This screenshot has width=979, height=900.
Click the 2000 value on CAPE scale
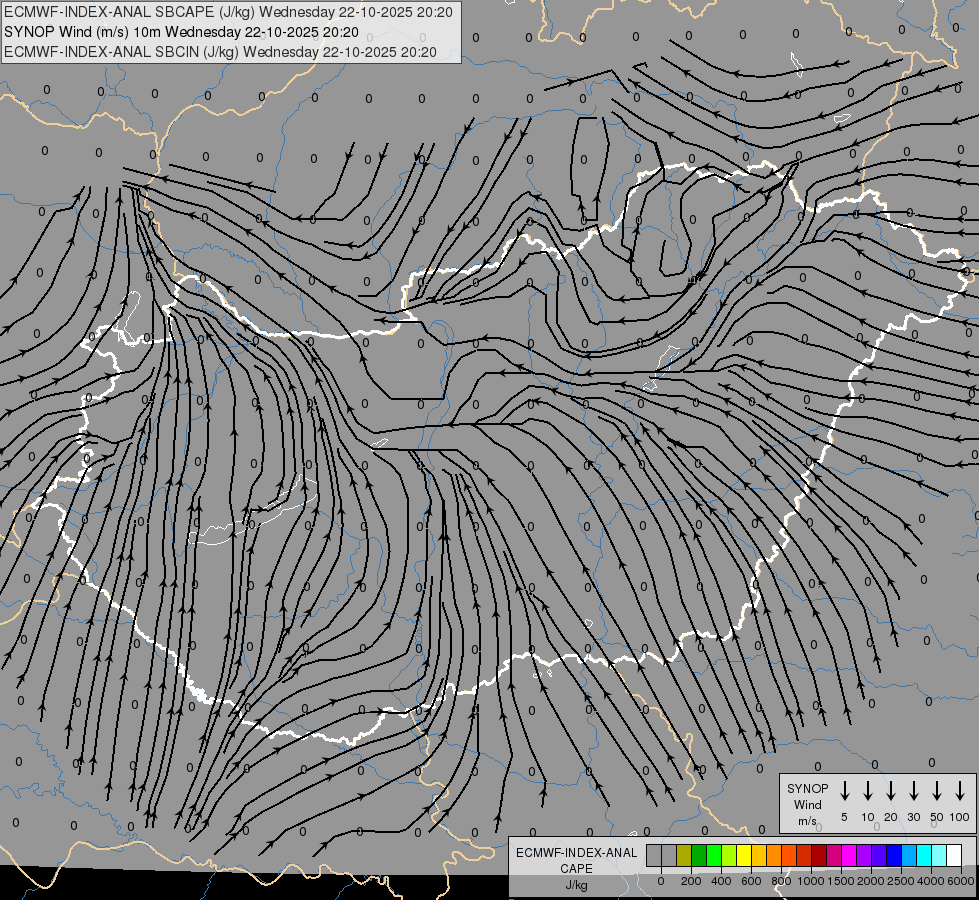point(871,881)
